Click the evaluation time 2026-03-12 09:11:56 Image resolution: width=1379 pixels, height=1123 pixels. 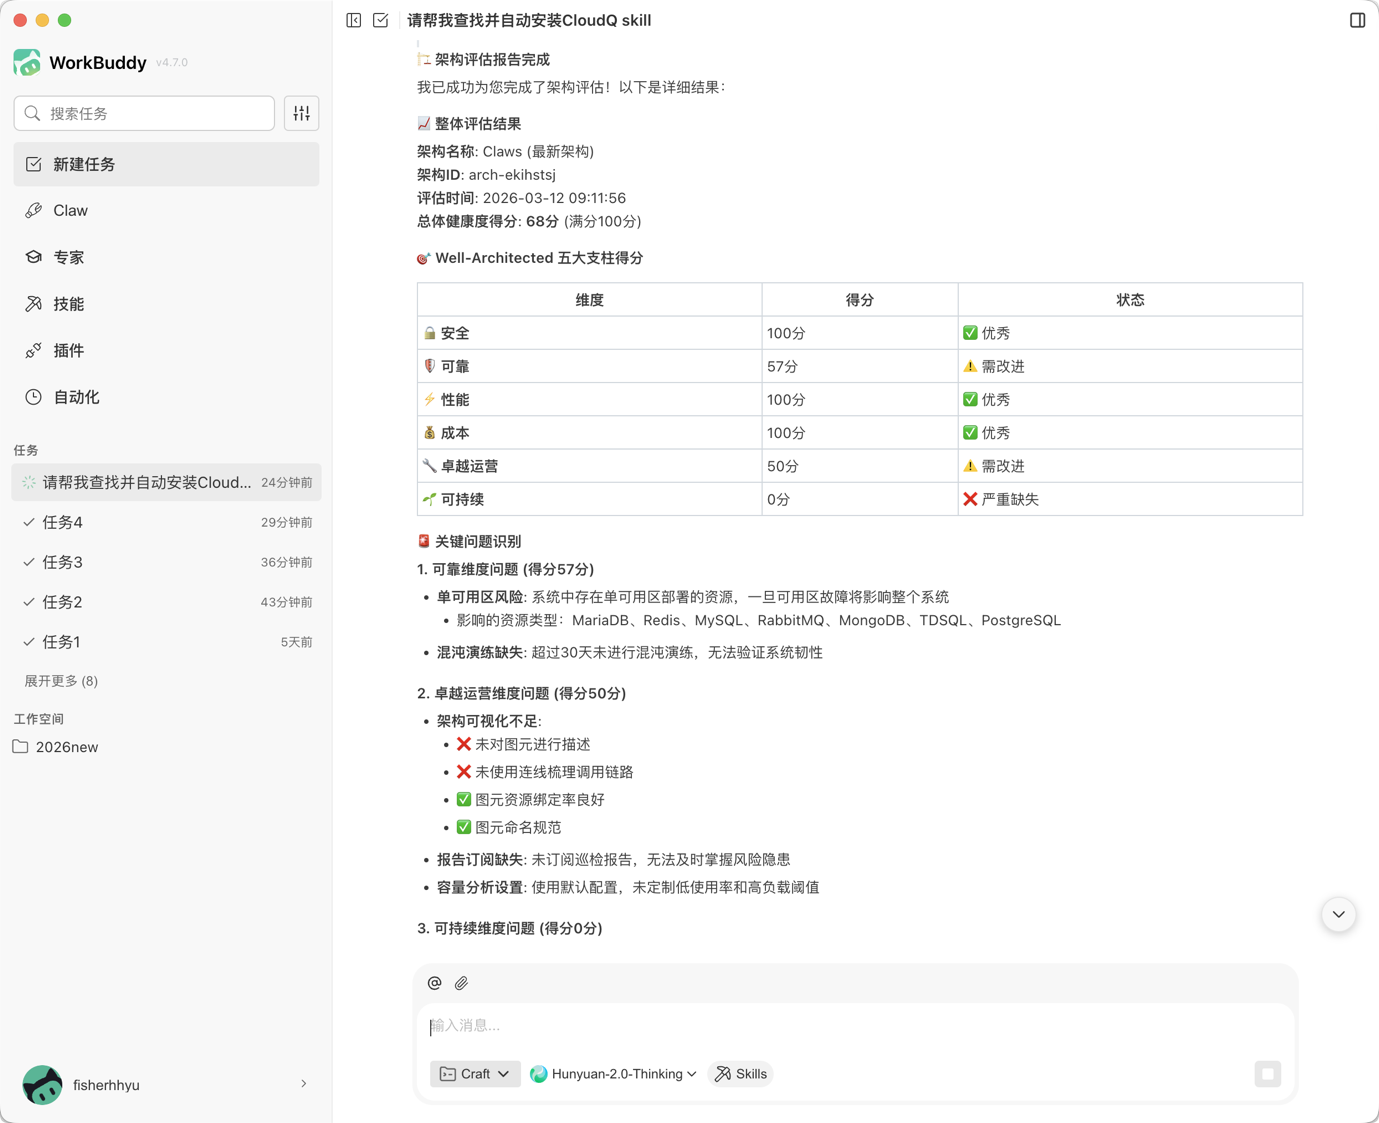[554, 198]
